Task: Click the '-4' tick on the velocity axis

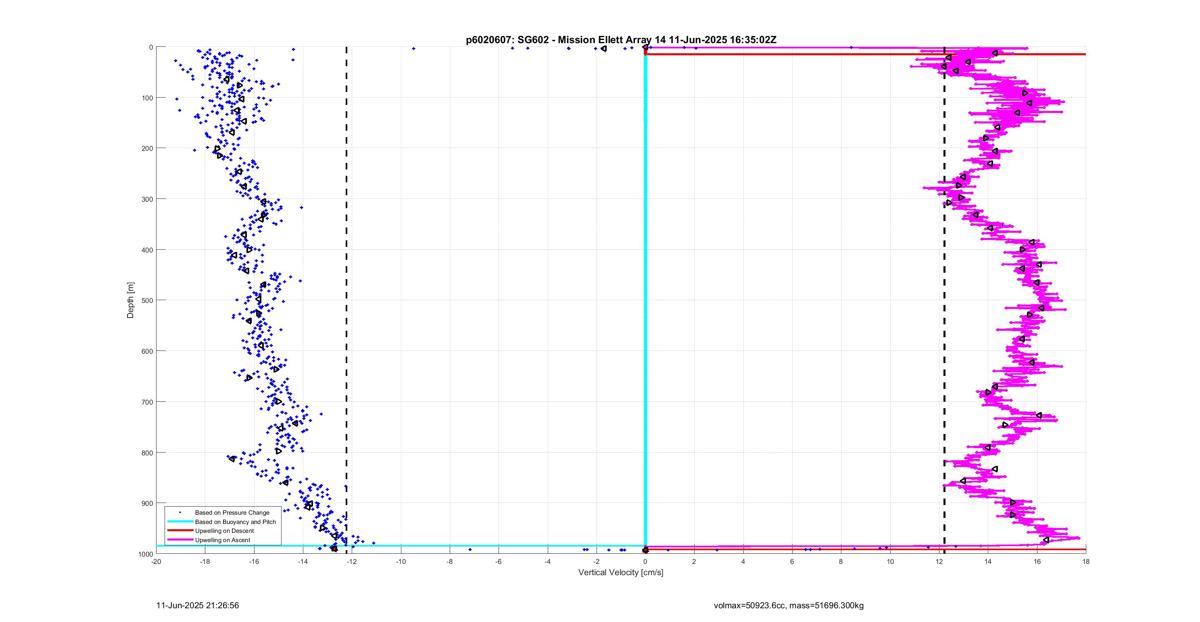Action: 548,561
